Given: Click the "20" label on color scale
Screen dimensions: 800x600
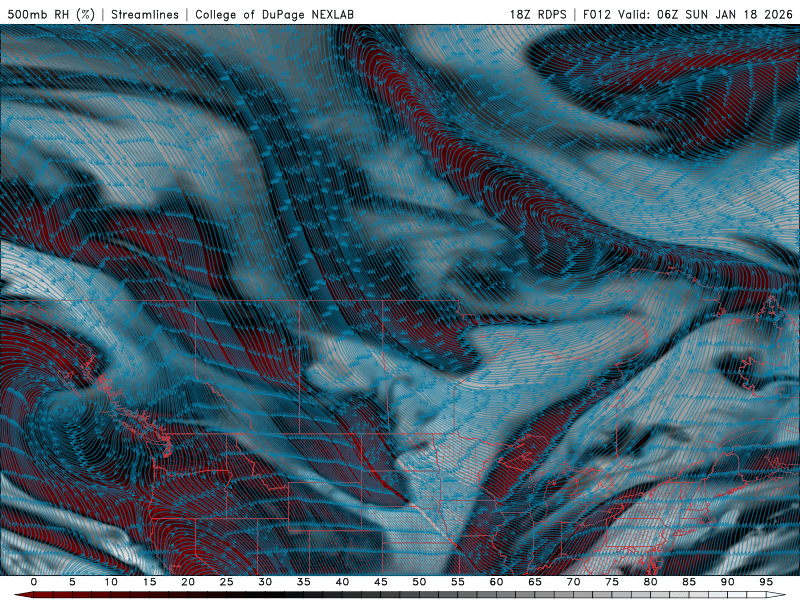Looking at the screenshot, I should coord(188,582).
